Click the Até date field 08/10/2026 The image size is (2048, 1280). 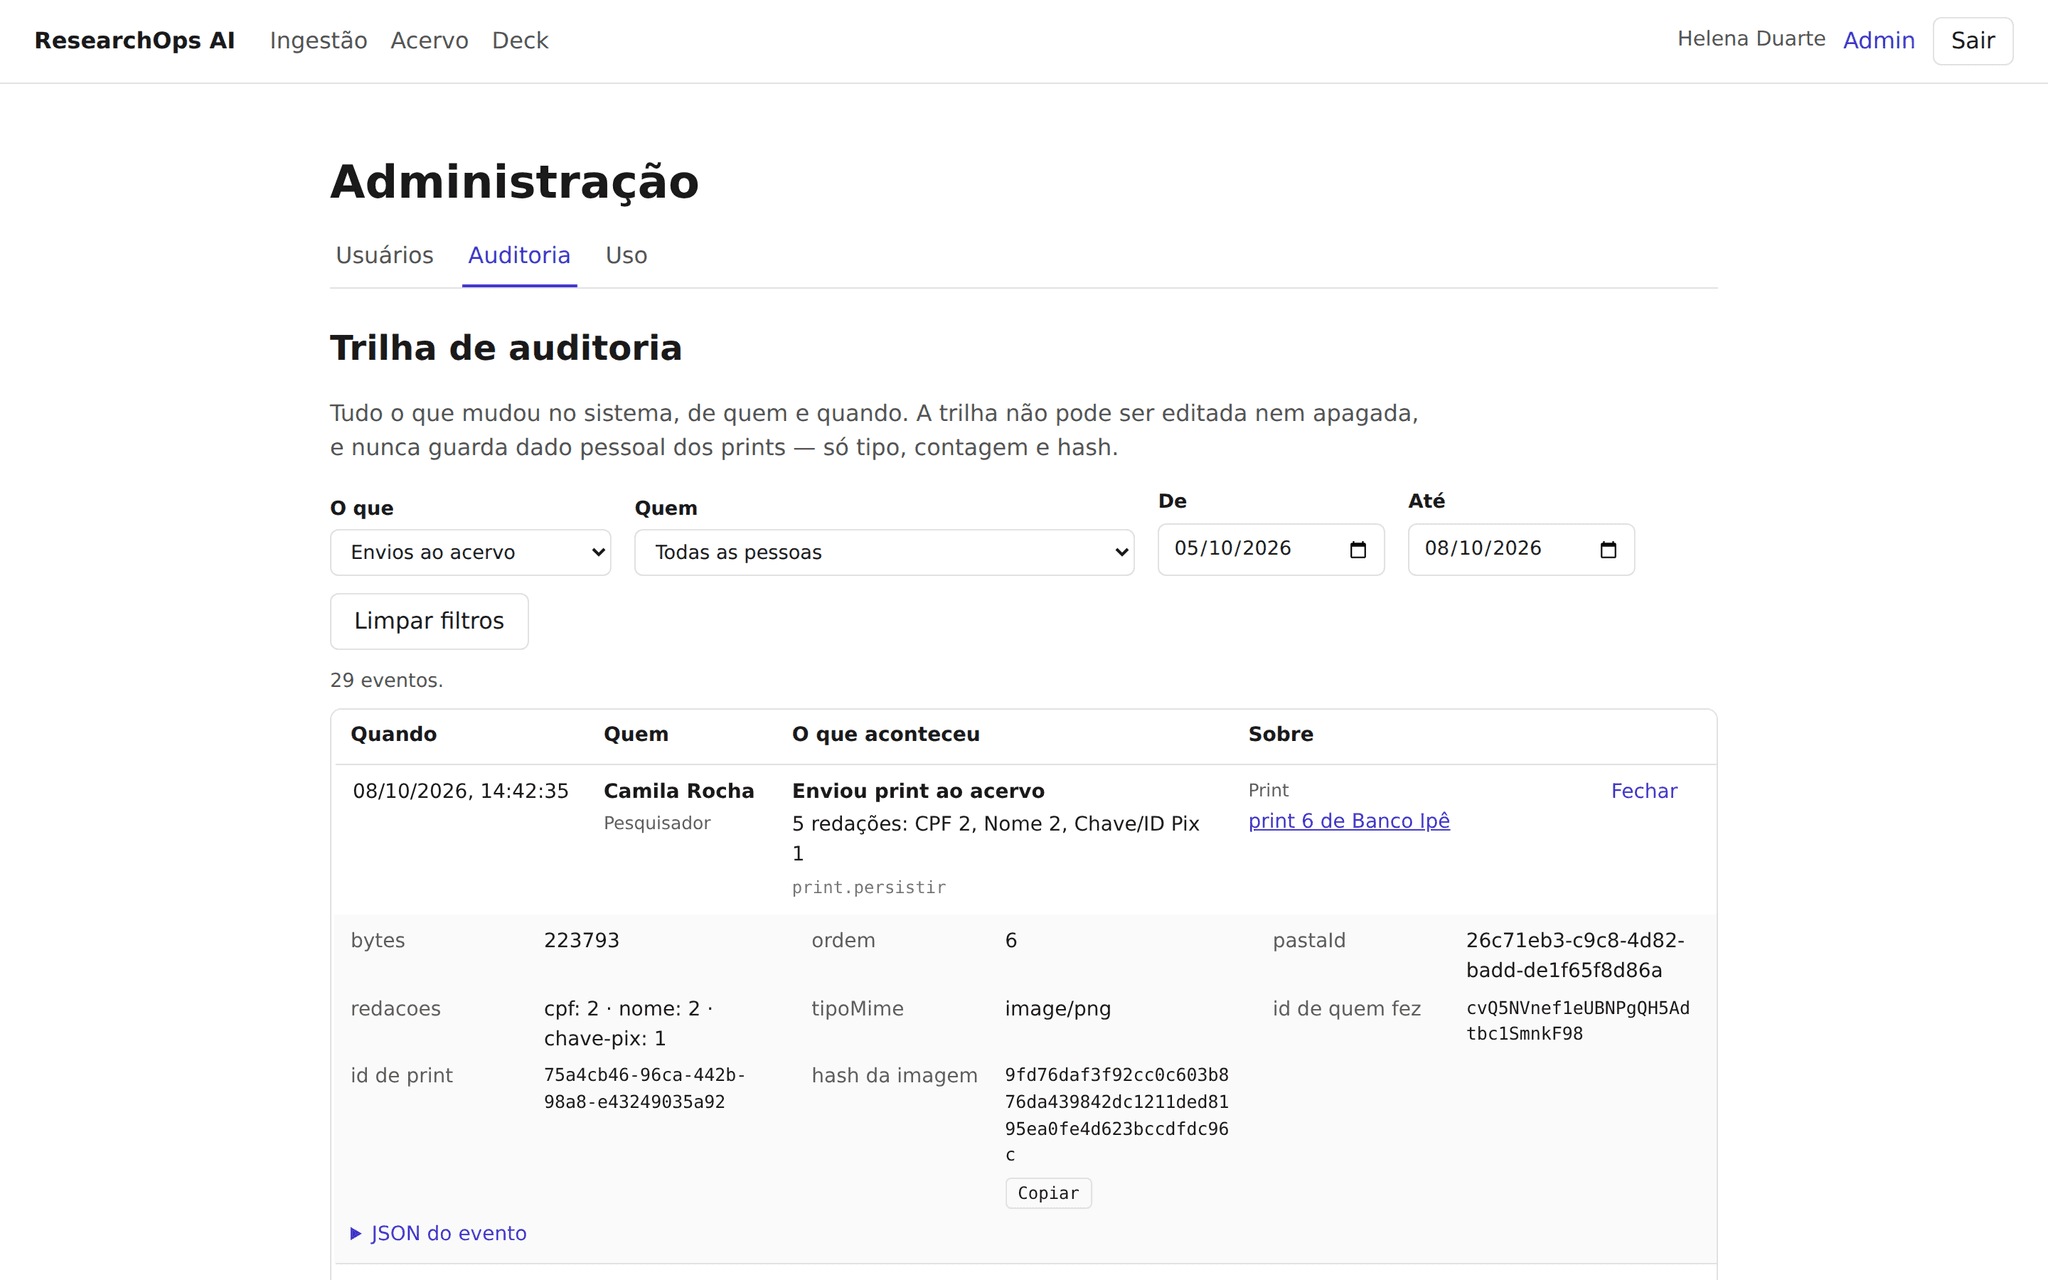1521,549
